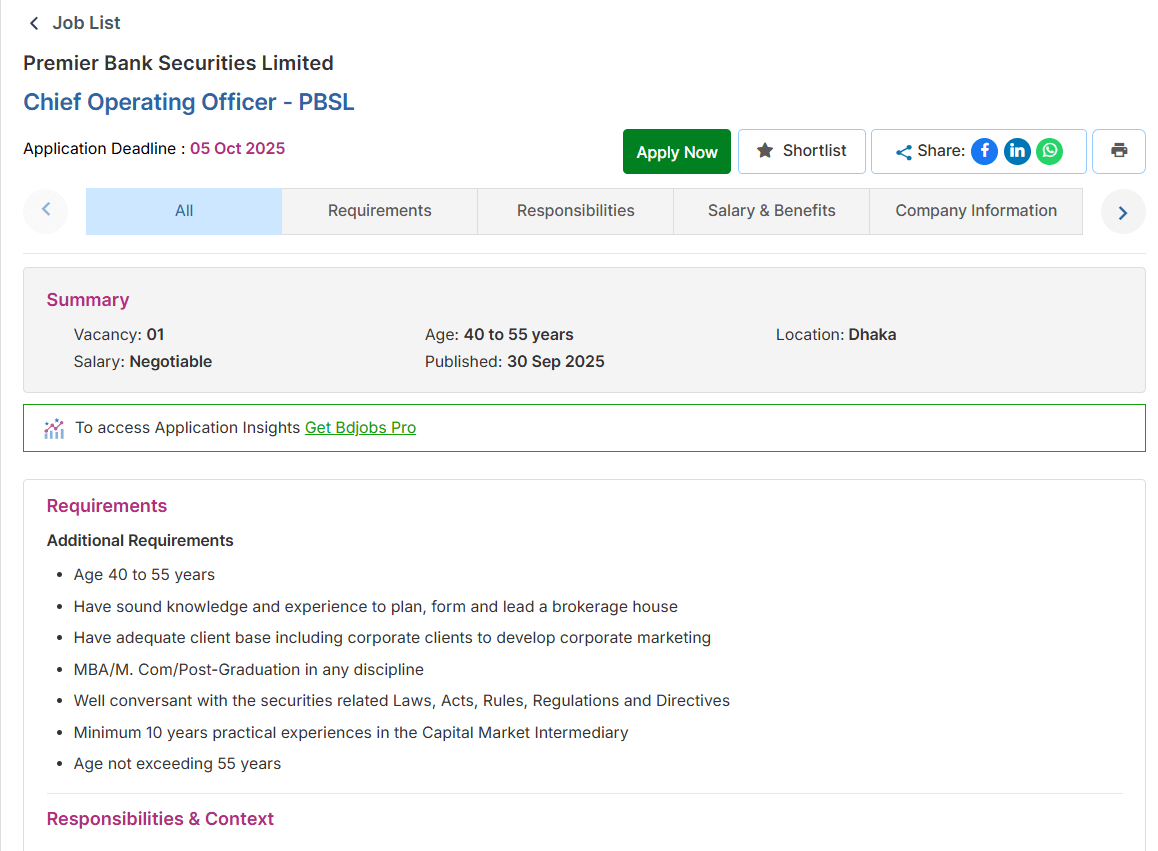Click the back arrow beside Job List
The image size is (1158, 851).
click(x=34, y=23)
